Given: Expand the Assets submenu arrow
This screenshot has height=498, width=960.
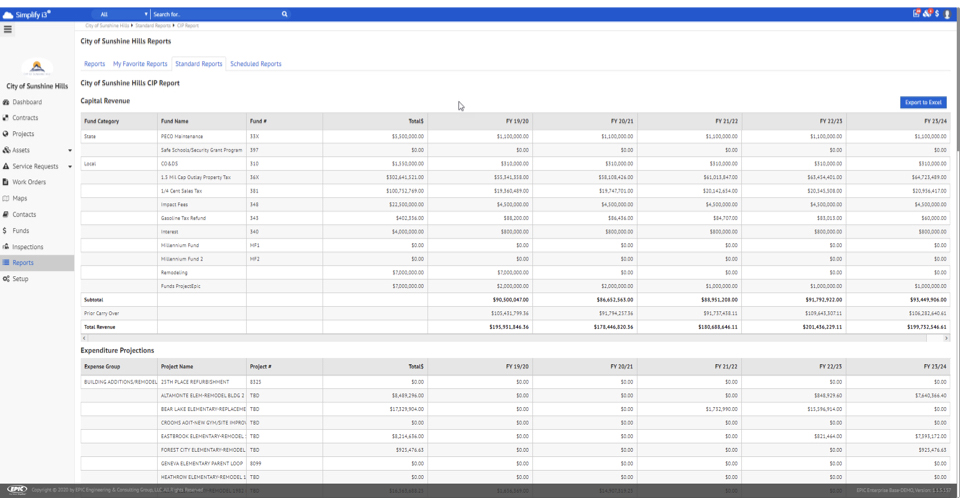Looking at the screenshot, I should click(69, 150).
